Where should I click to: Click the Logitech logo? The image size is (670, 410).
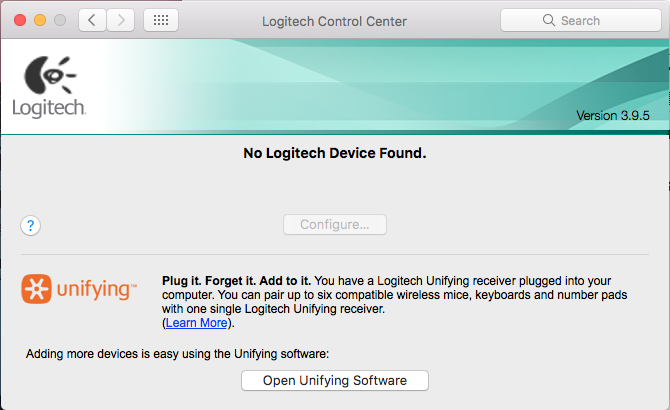tap(47, 85)
